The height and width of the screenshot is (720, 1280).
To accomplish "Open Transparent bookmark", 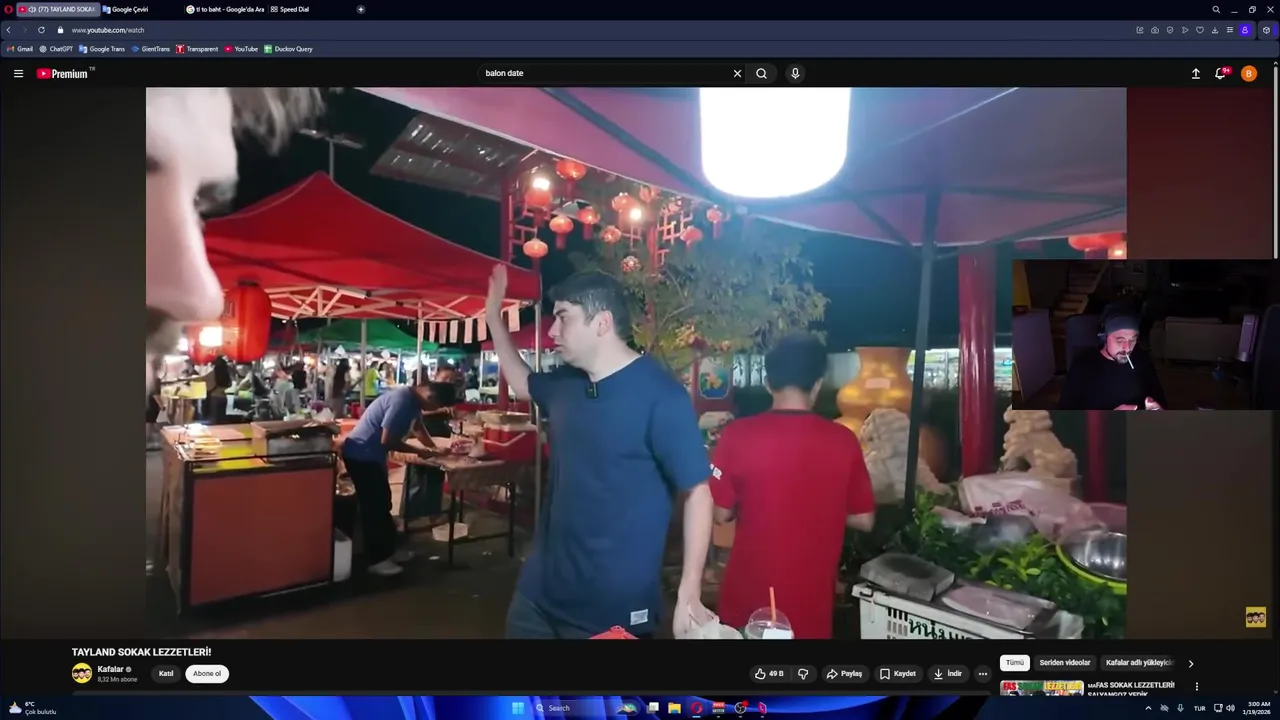I will (x=197, y=49).
